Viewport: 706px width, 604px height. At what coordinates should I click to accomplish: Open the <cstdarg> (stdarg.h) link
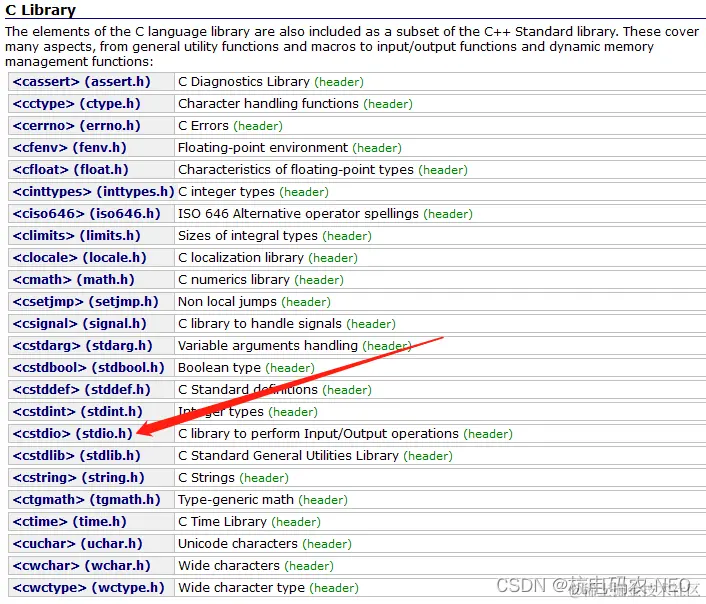pyautogui.click(x=82, y=345)
